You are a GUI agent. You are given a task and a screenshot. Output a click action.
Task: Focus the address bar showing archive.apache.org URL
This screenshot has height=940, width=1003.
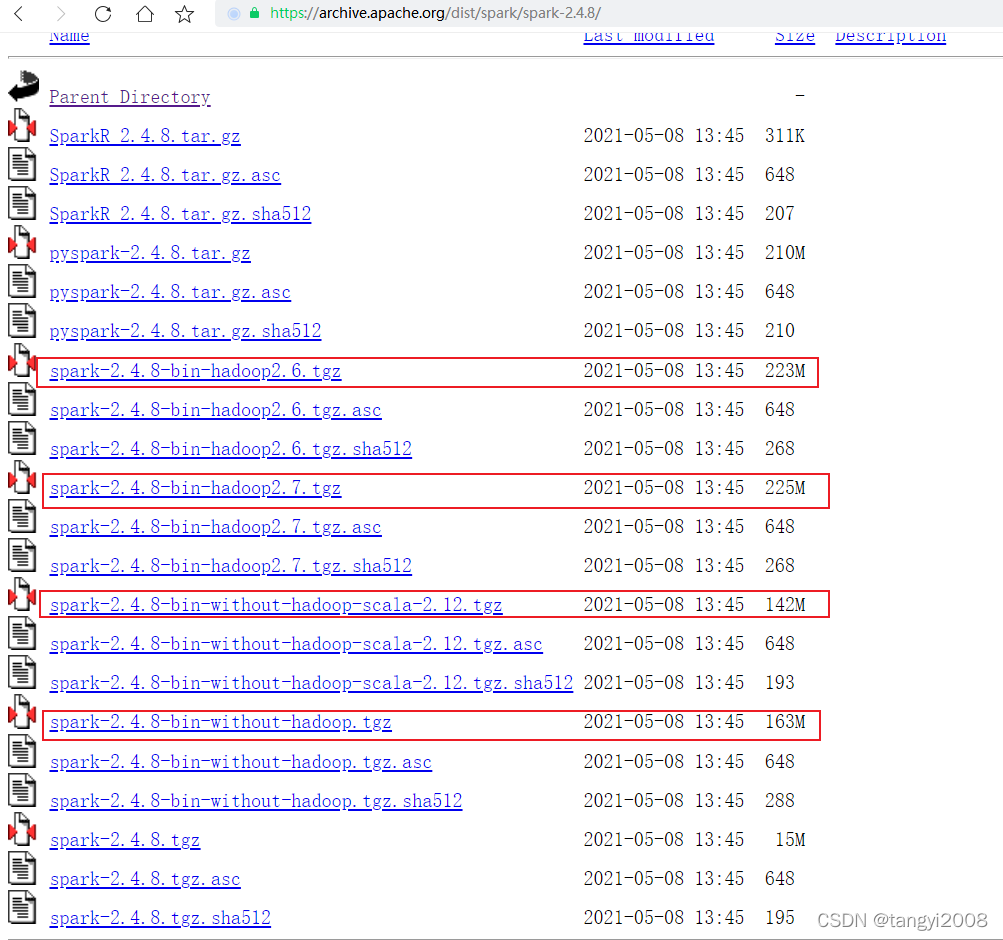[608, 13]
